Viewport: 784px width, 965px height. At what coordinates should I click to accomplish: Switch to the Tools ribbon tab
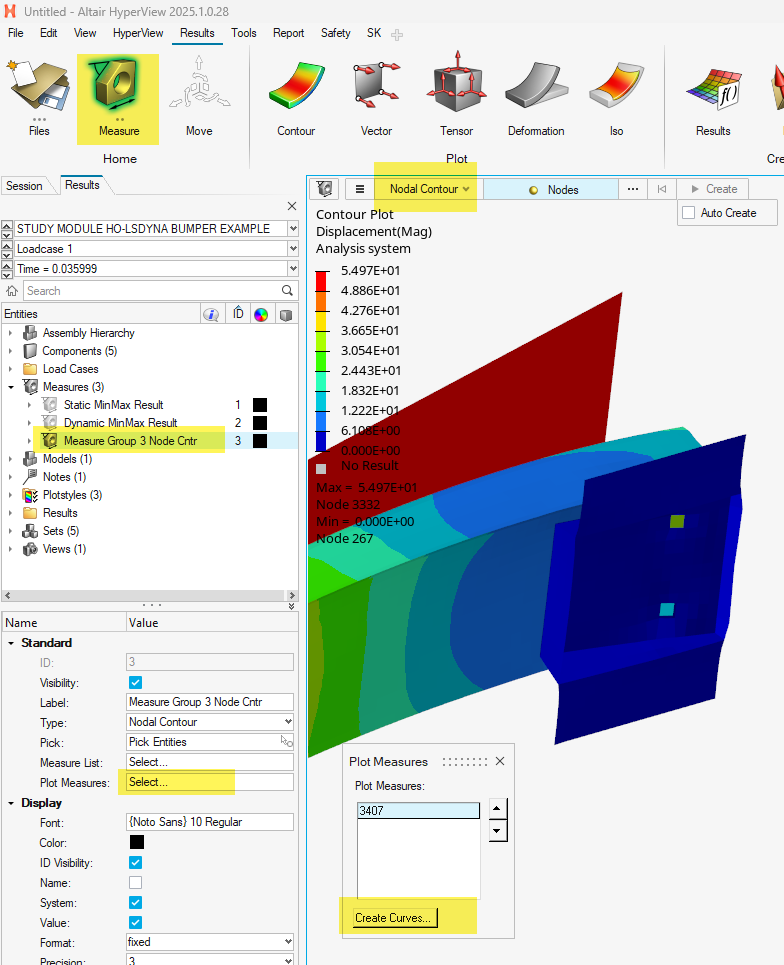(244, 33)
